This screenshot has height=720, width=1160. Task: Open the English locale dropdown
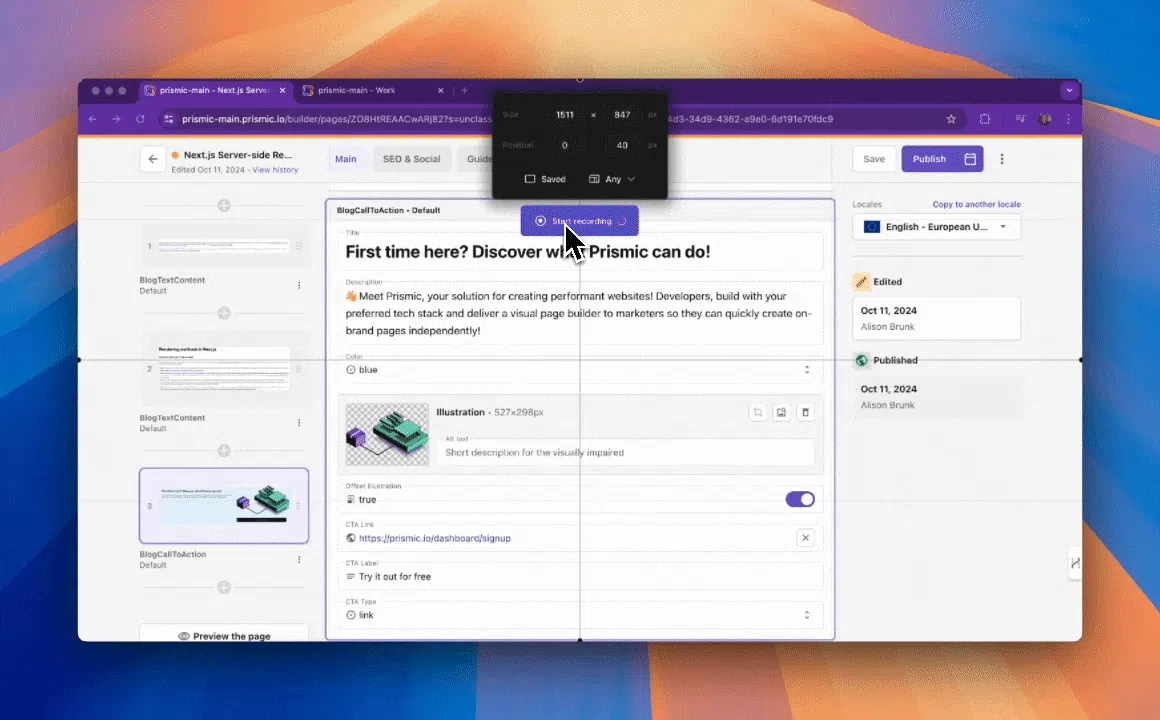[936, 227]
